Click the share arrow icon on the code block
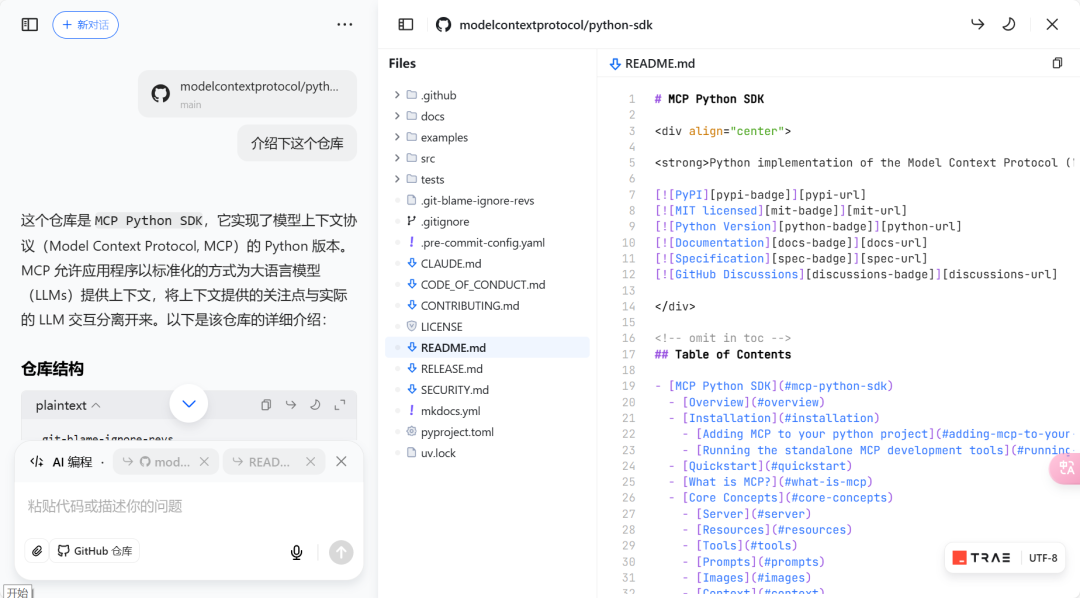This screenshot has width=1080, height=598. tap(291, 405)
